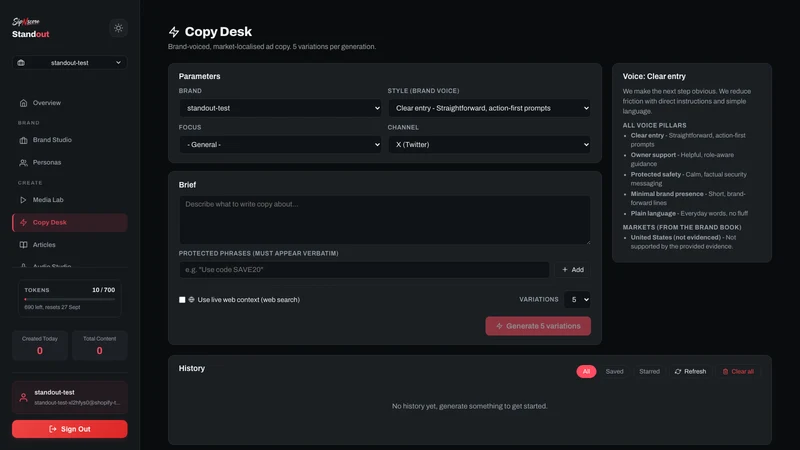Enable Use live web context checkbox
This screenshot has height=450, width=800.
click(182, 299)
